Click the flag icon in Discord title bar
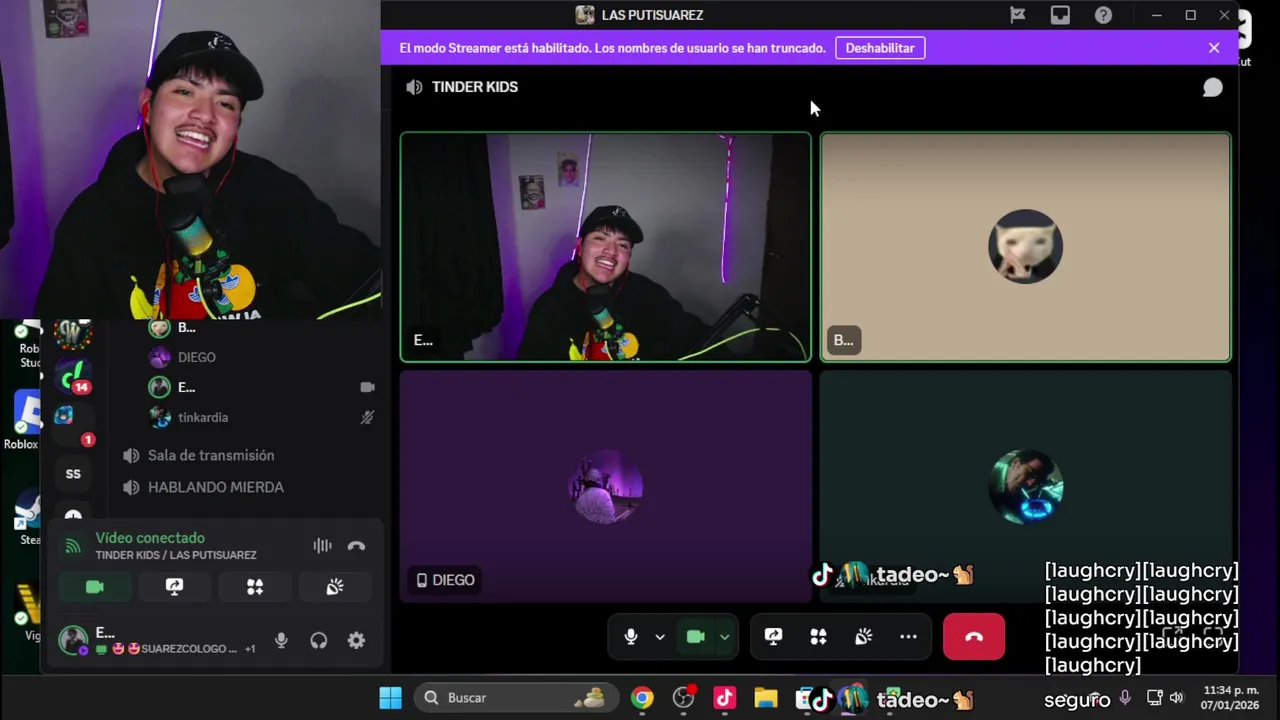Image resolution: width=1280 pixels, height=720 pixels. pyautogui.click(x=1017, y=15)
